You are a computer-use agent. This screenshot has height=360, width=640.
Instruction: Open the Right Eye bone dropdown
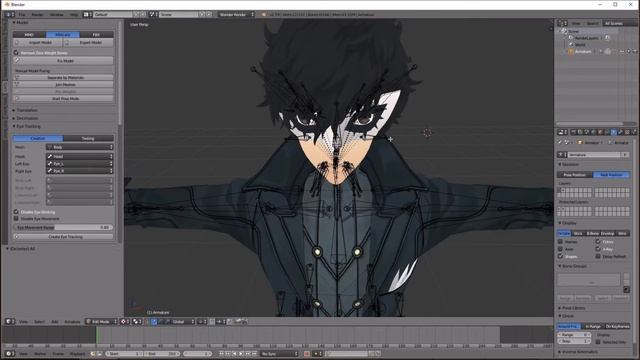80,171
